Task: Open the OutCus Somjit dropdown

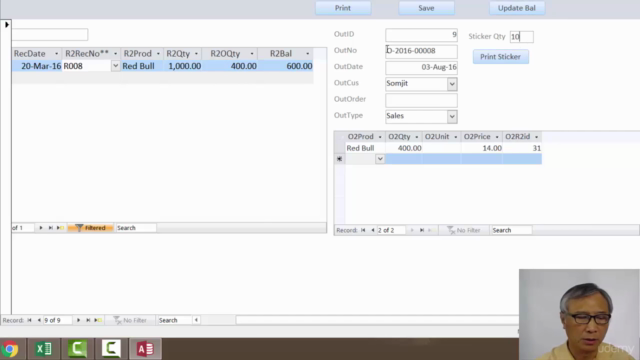Action: [x=452, y=84]
